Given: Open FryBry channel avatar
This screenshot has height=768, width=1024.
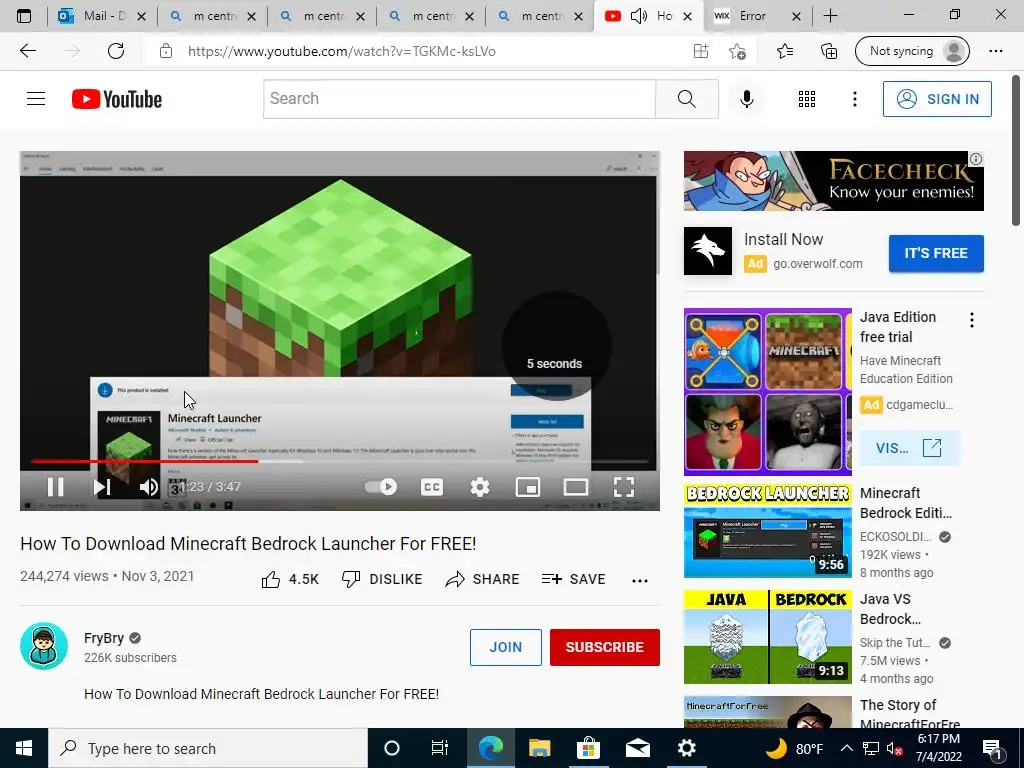Looking at the screenshot, I should [x=44, y=646].
